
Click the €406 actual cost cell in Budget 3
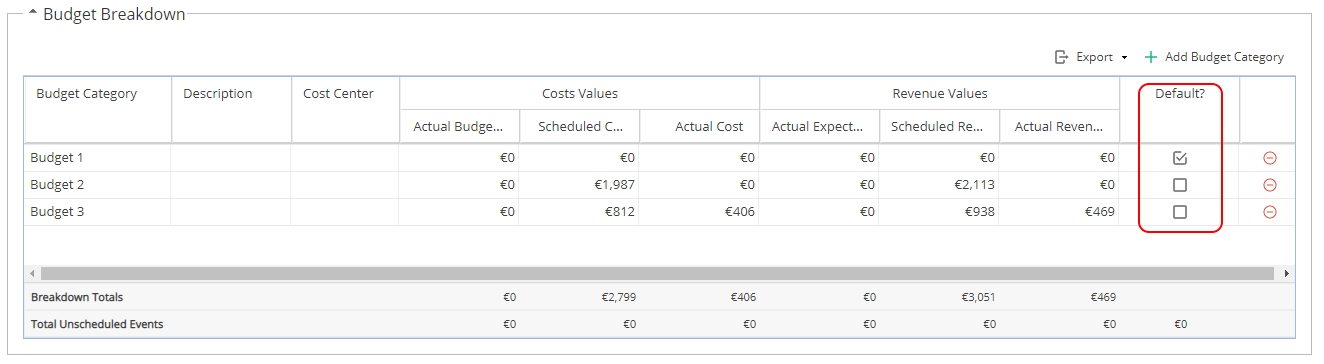pyautogui.click(x=700, y=212)
